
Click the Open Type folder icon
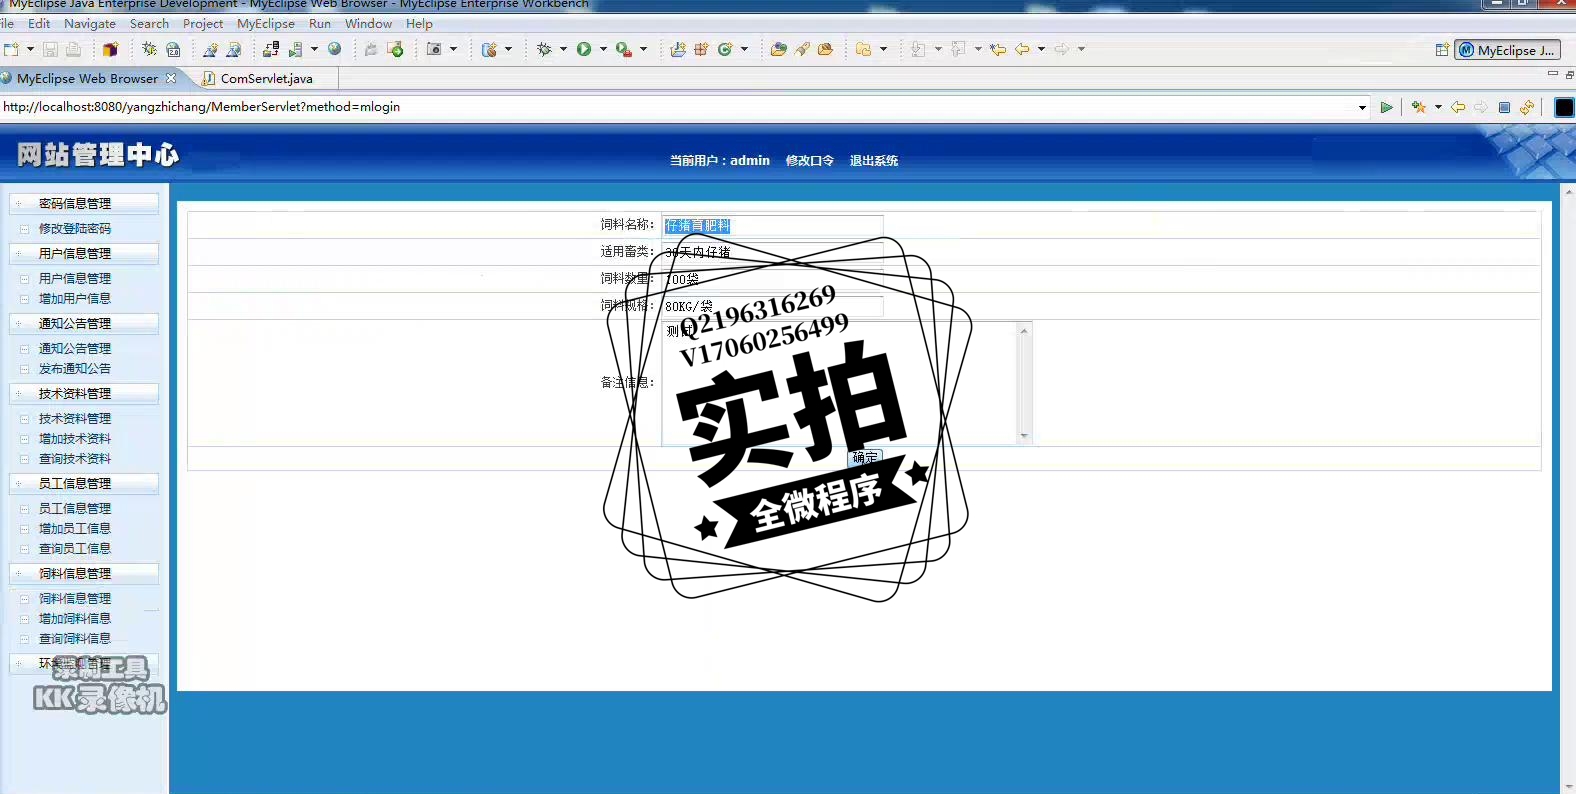(x=778, y=49)
